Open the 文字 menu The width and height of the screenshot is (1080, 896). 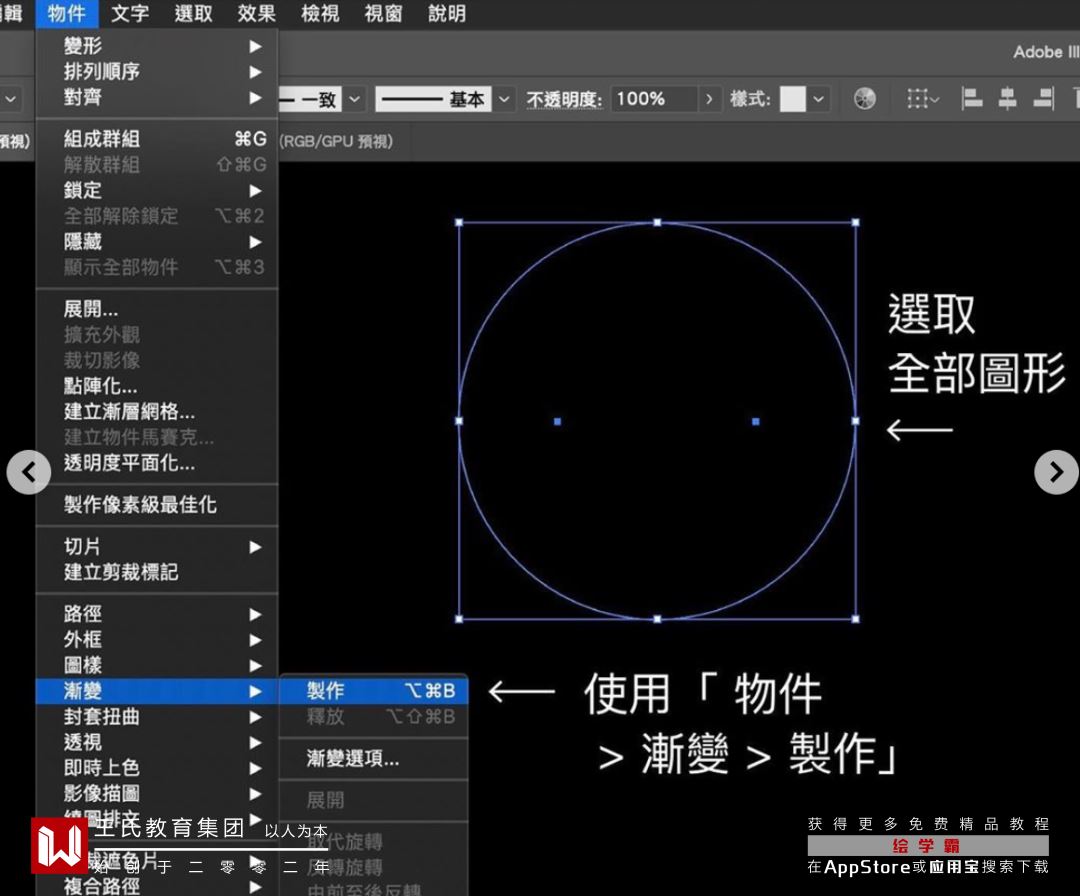coord(129,13)
